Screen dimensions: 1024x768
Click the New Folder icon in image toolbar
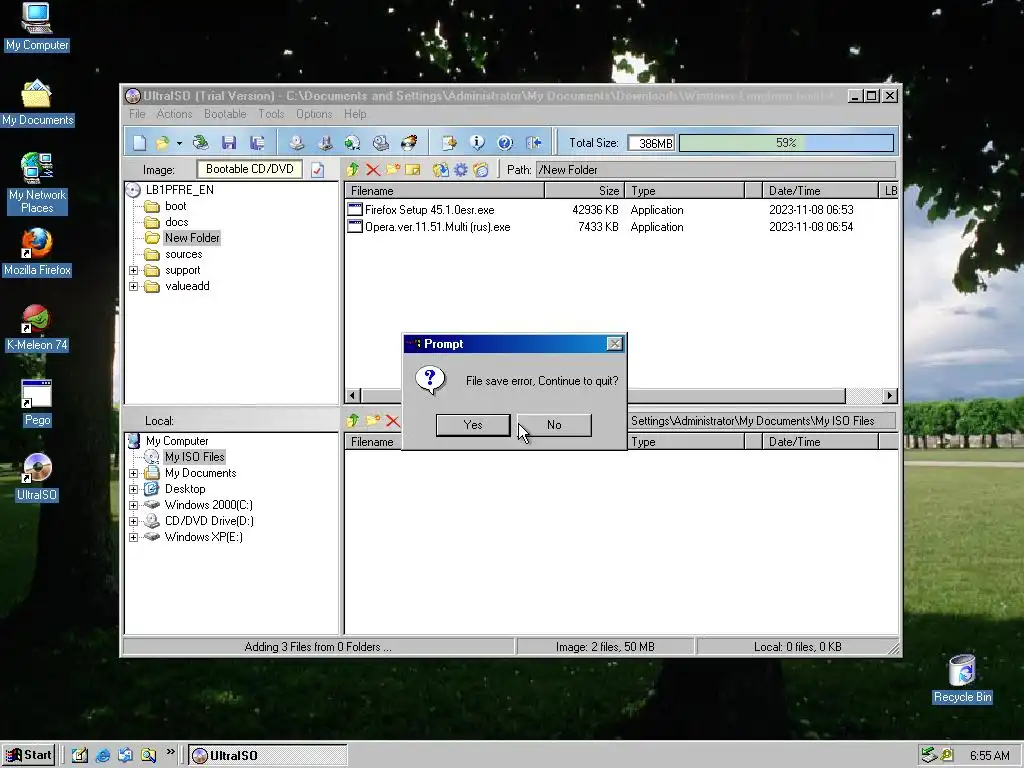tap(392, 170)
